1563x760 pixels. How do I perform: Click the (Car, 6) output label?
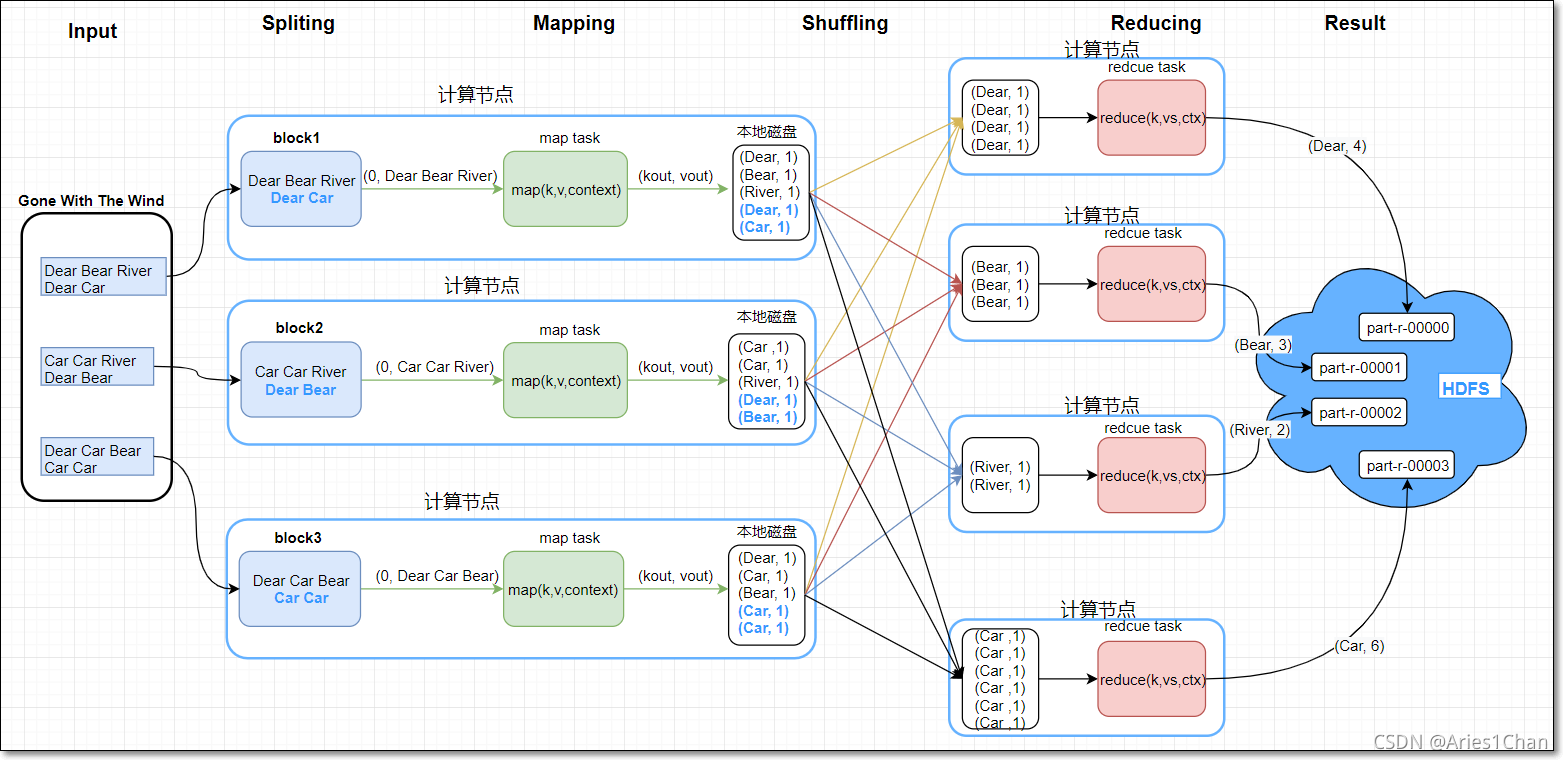tap(1359, 646)
